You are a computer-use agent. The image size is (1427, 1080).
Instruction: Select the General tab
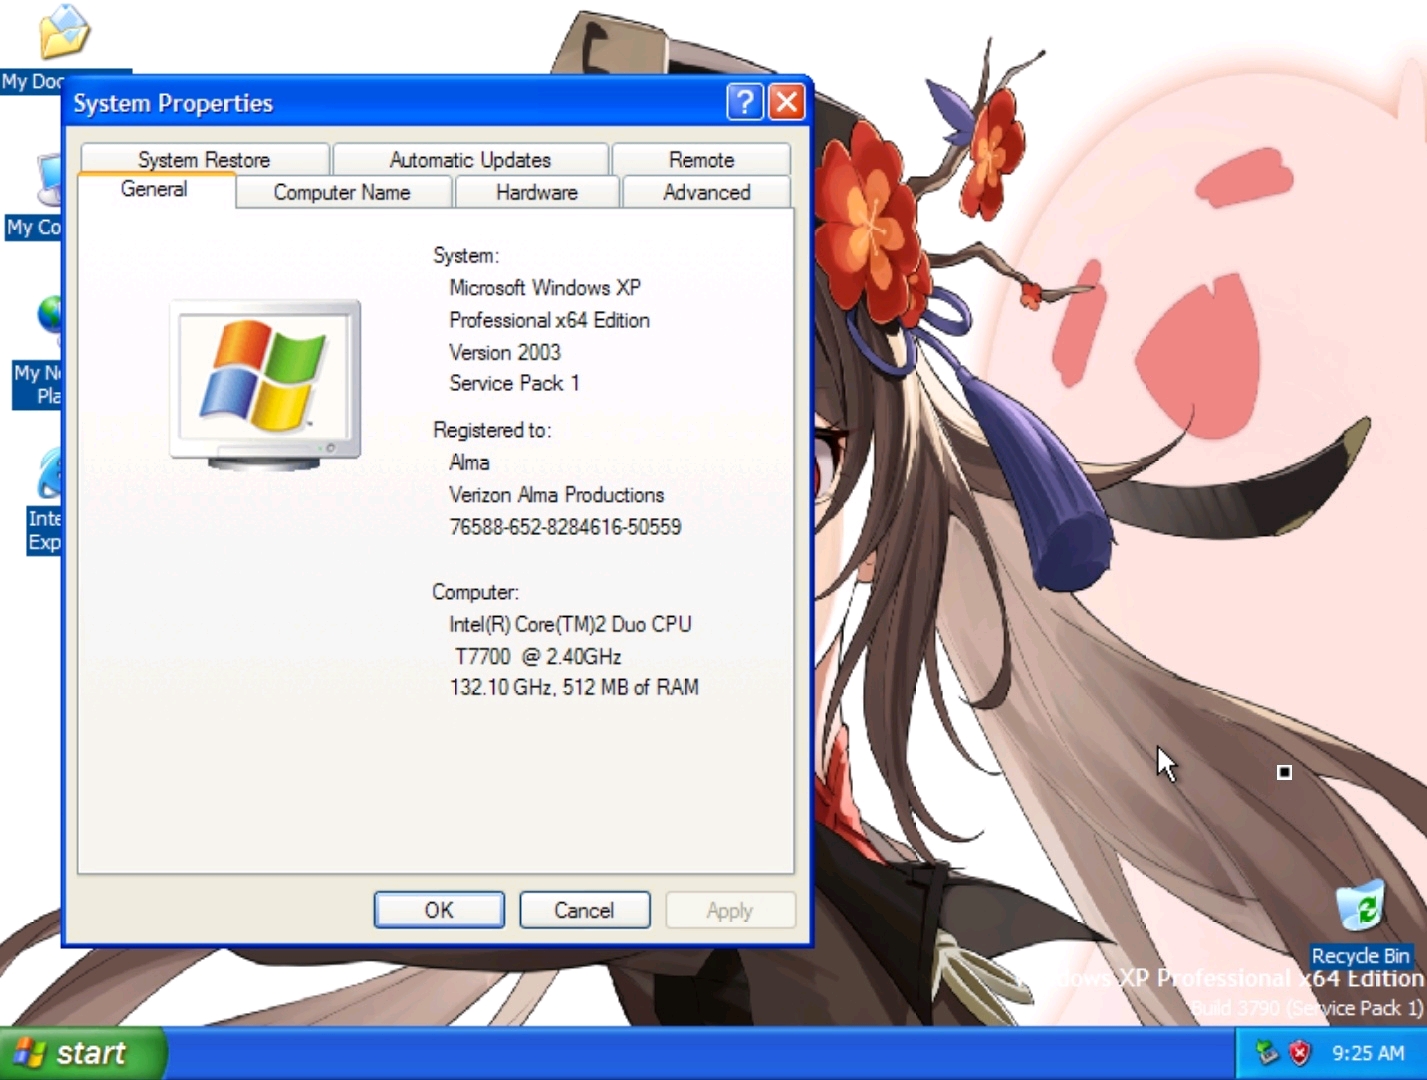[155, 190]
